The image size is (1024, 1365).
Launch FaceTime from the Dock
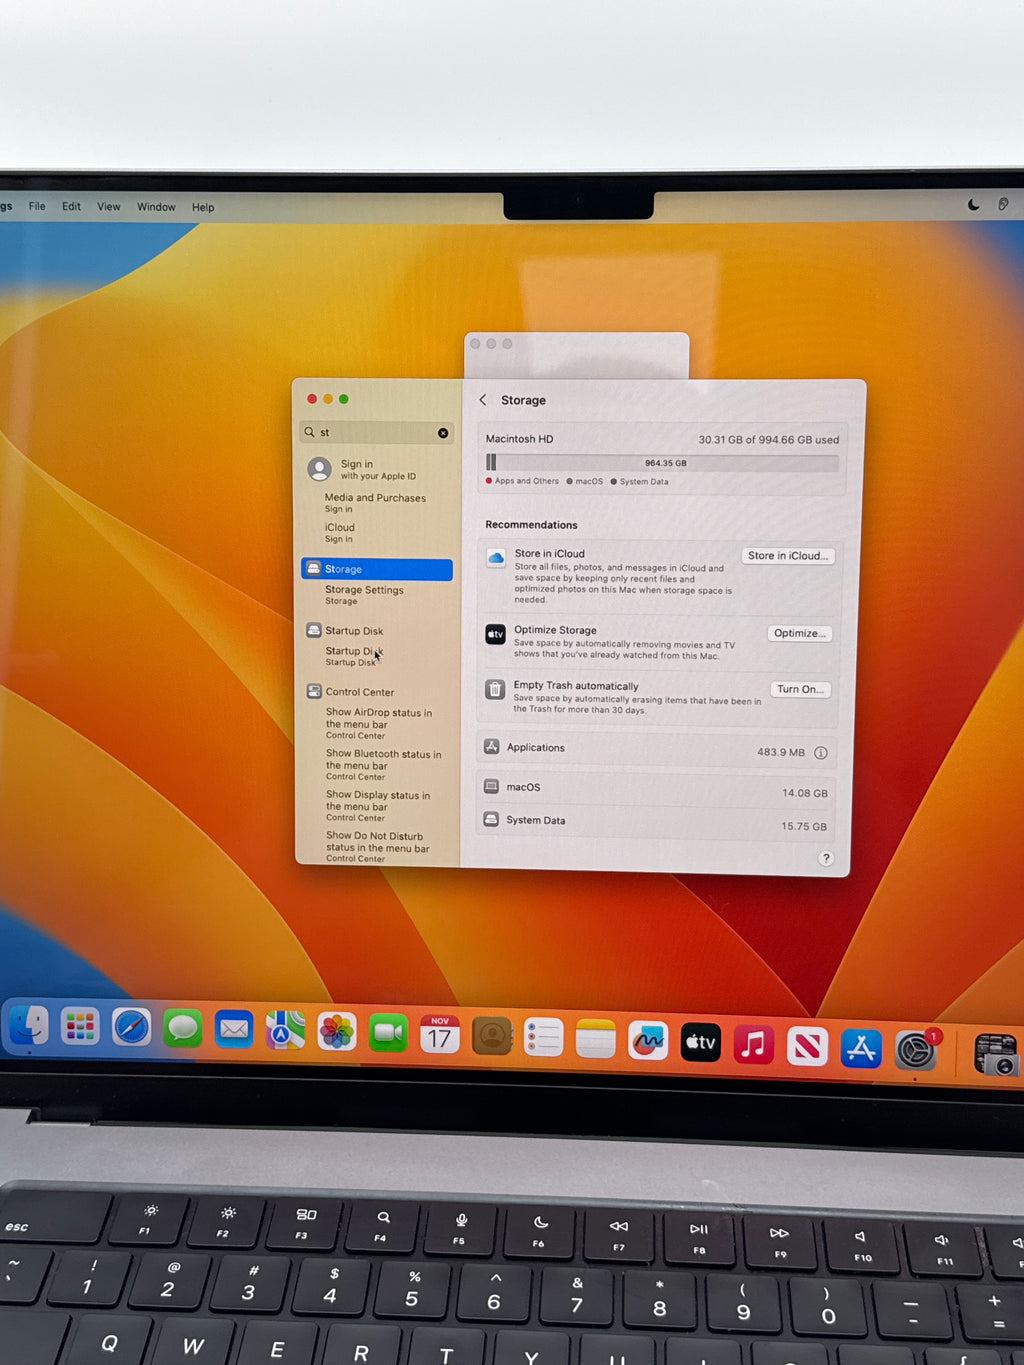388,1032
